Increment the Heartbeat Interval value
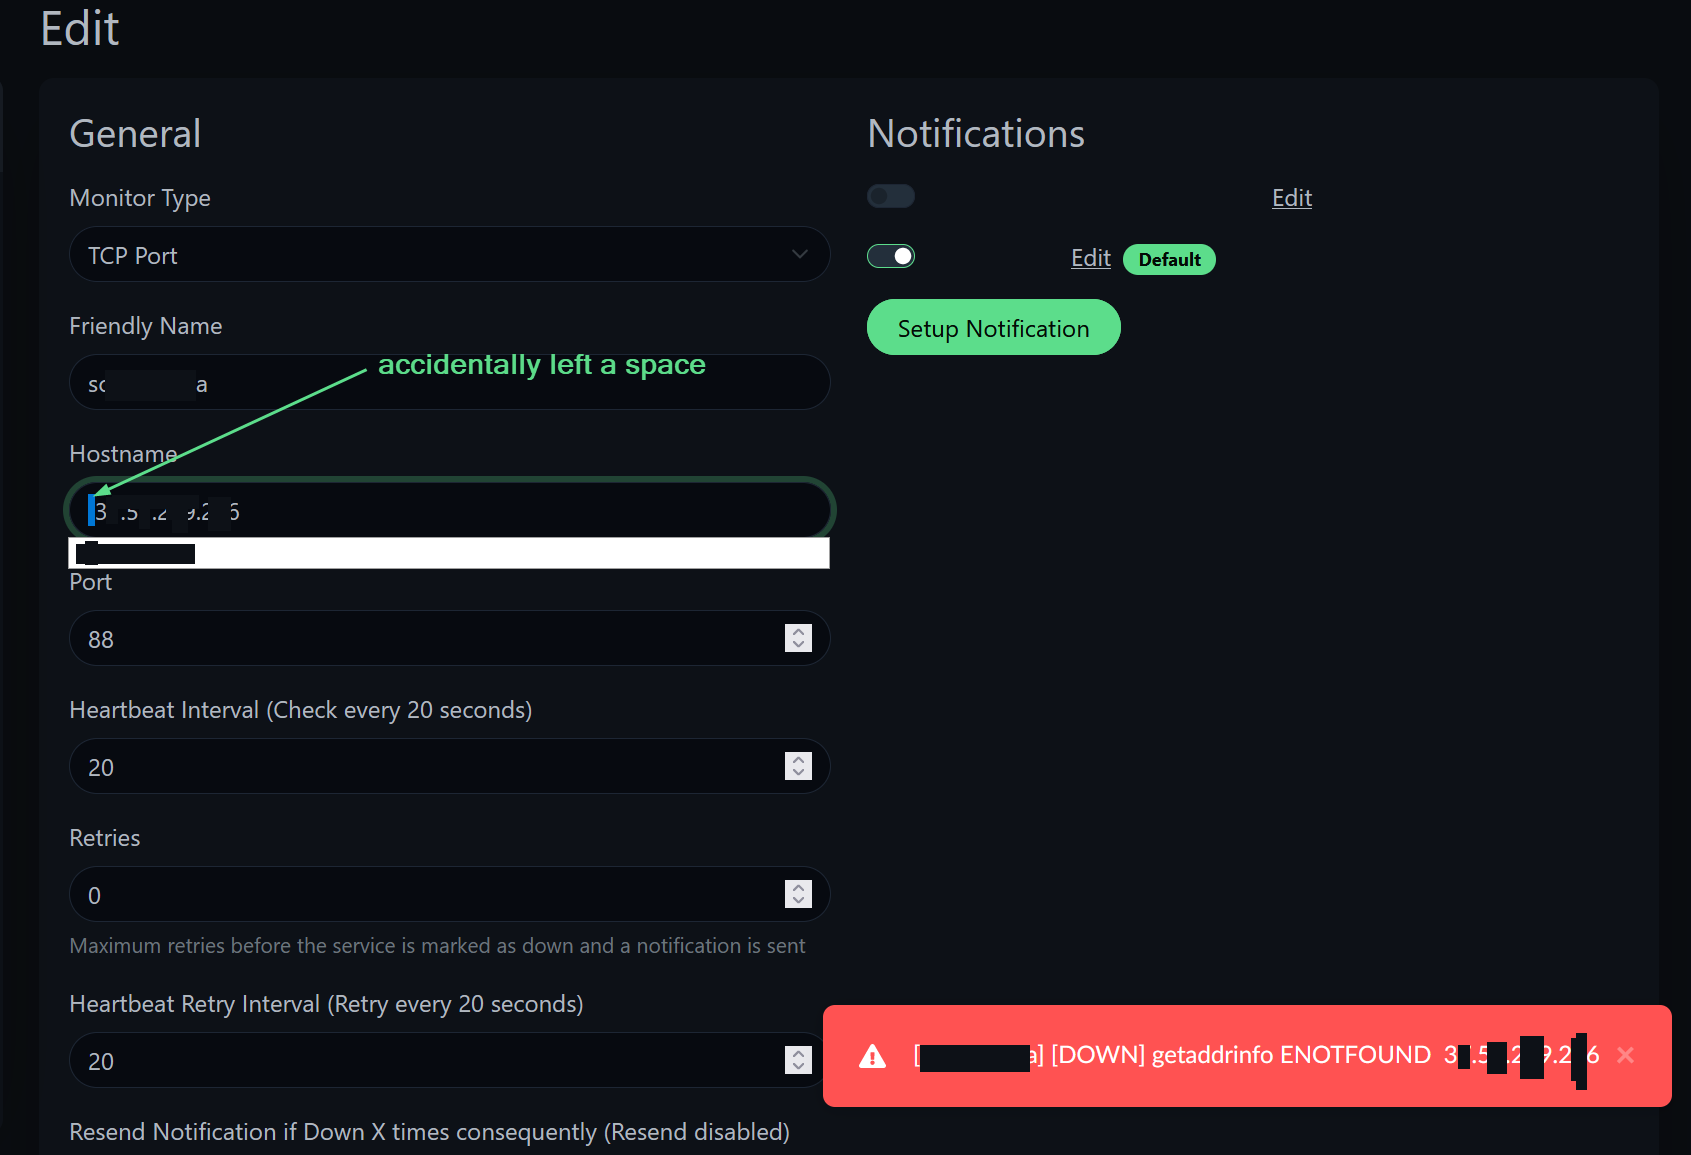The image size is (1691, 1155). pos(798,760)
